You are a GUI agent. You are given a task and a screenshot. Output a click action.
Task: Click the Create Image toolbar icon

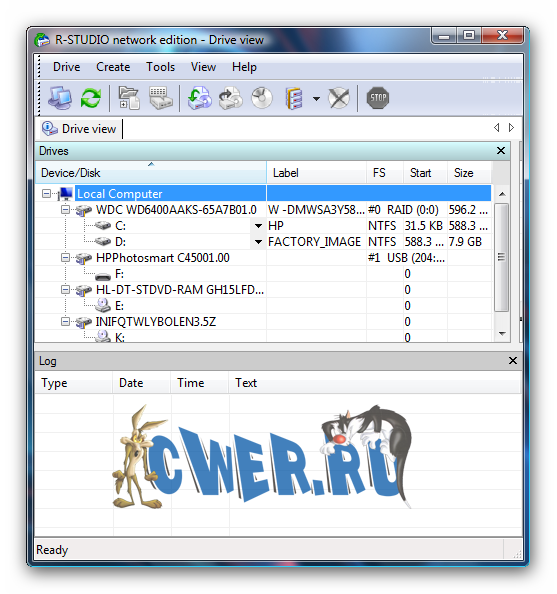pos(231,98)
